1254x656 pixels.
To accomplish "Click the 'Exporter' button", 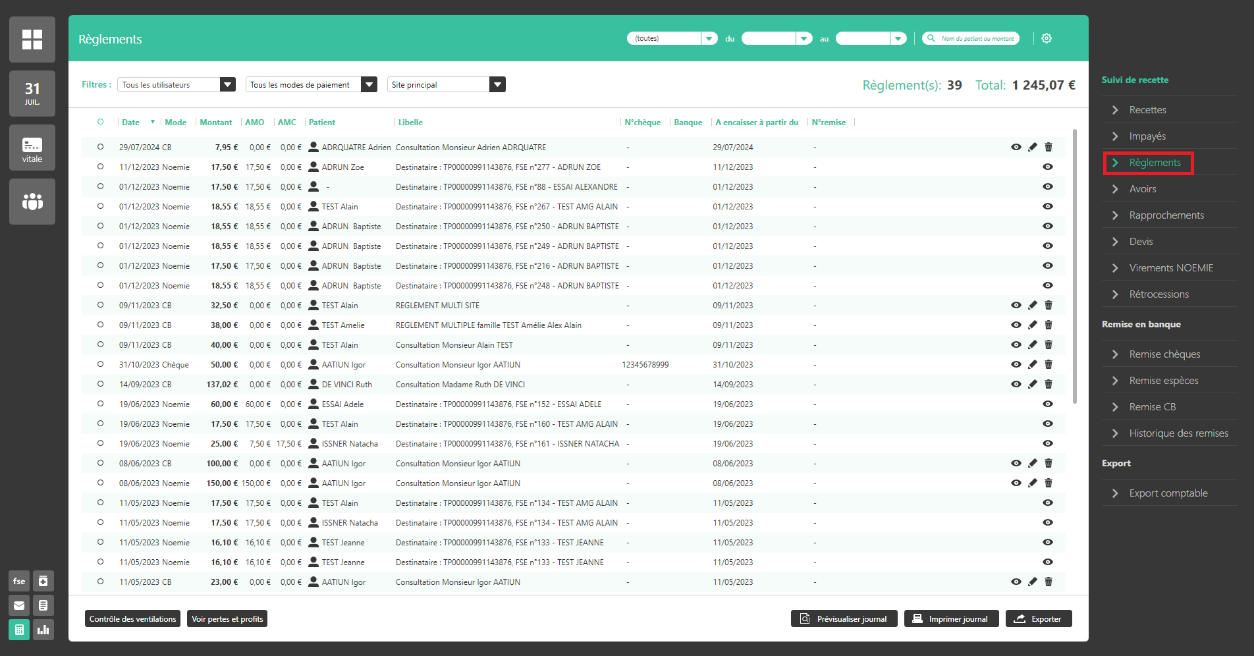I will [x=1038, y=619].
